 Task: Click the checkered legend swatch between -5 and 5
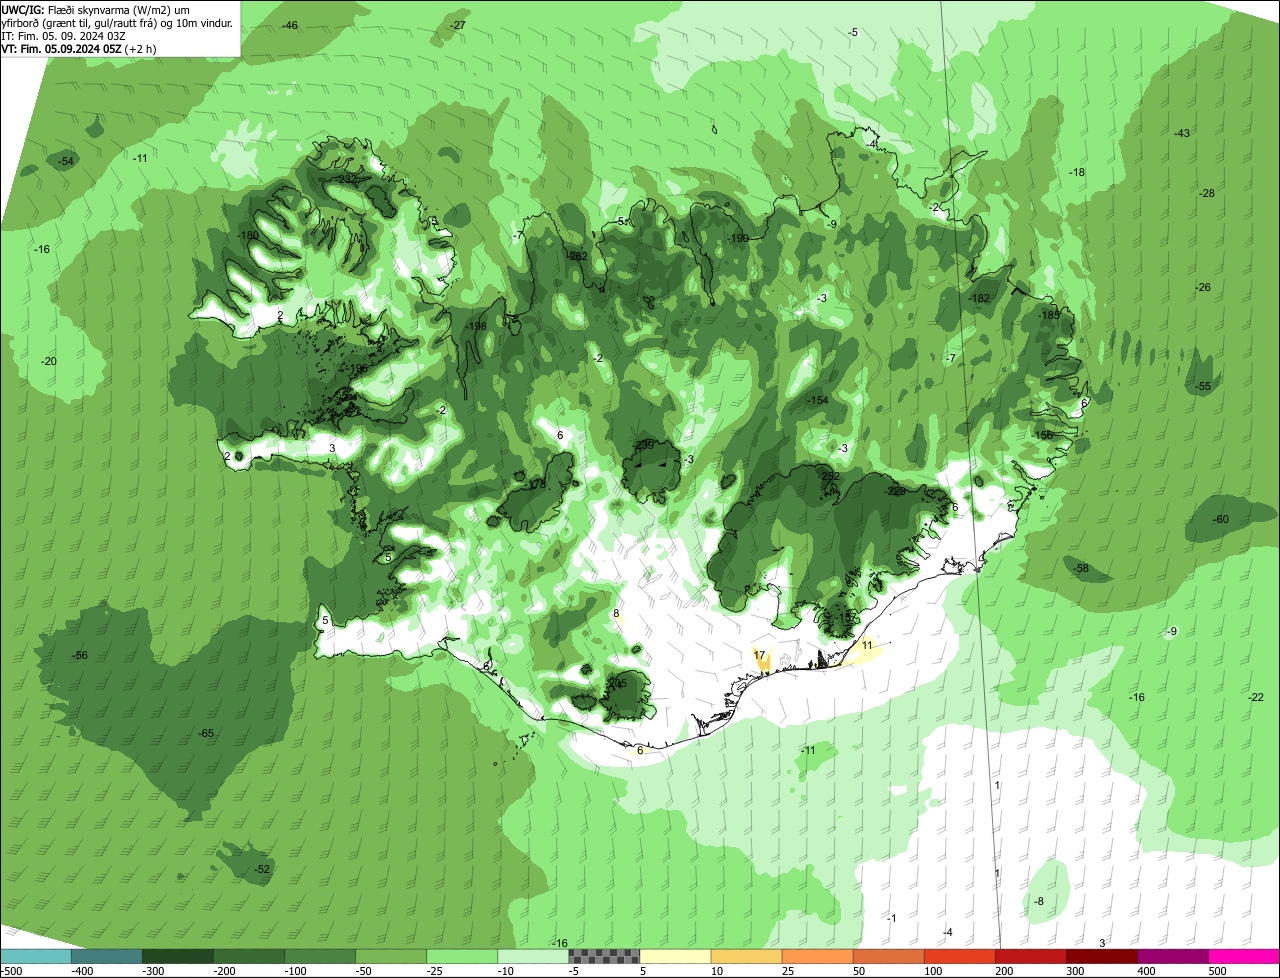coord(604,956)
